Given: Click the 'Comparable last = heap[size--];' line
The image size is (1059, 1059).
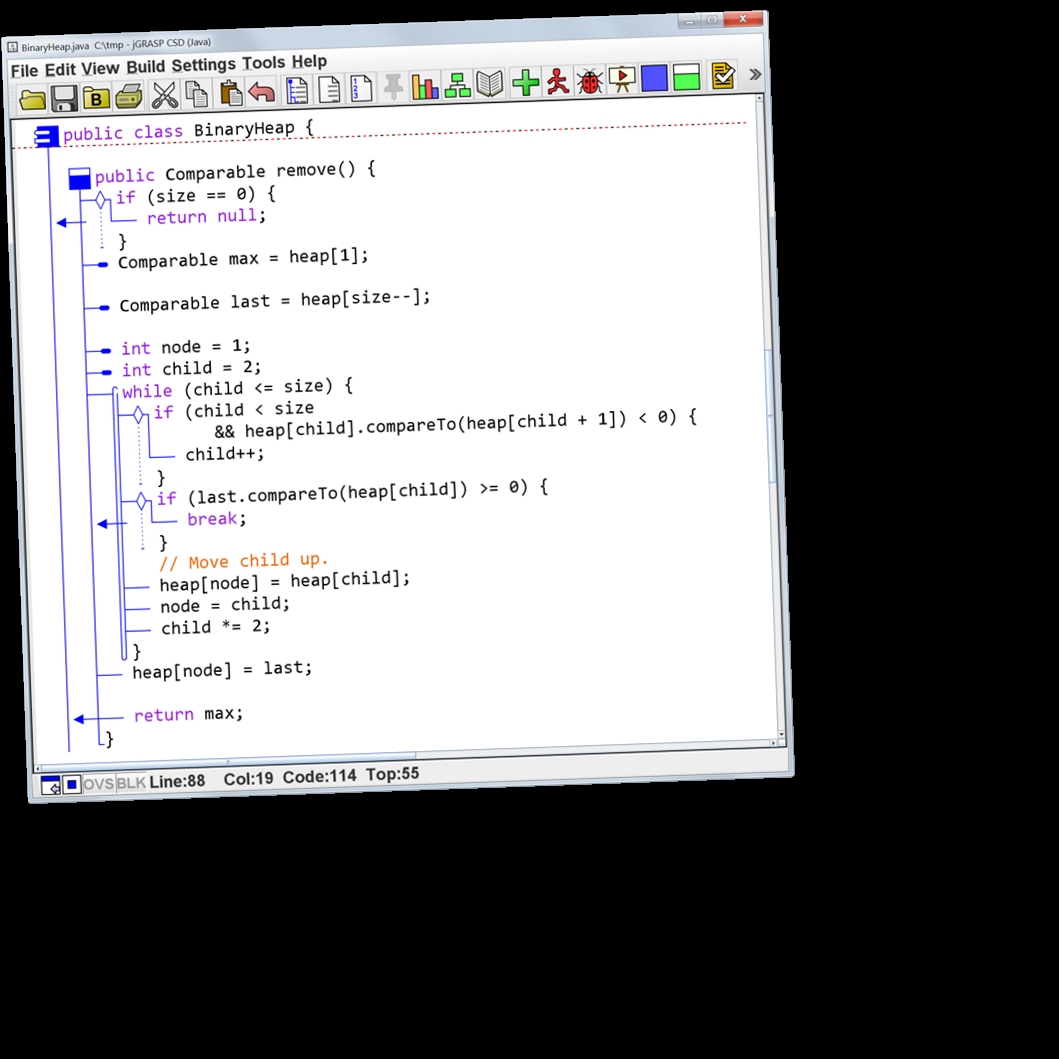Looking at the screenshot, I should 275,301.
